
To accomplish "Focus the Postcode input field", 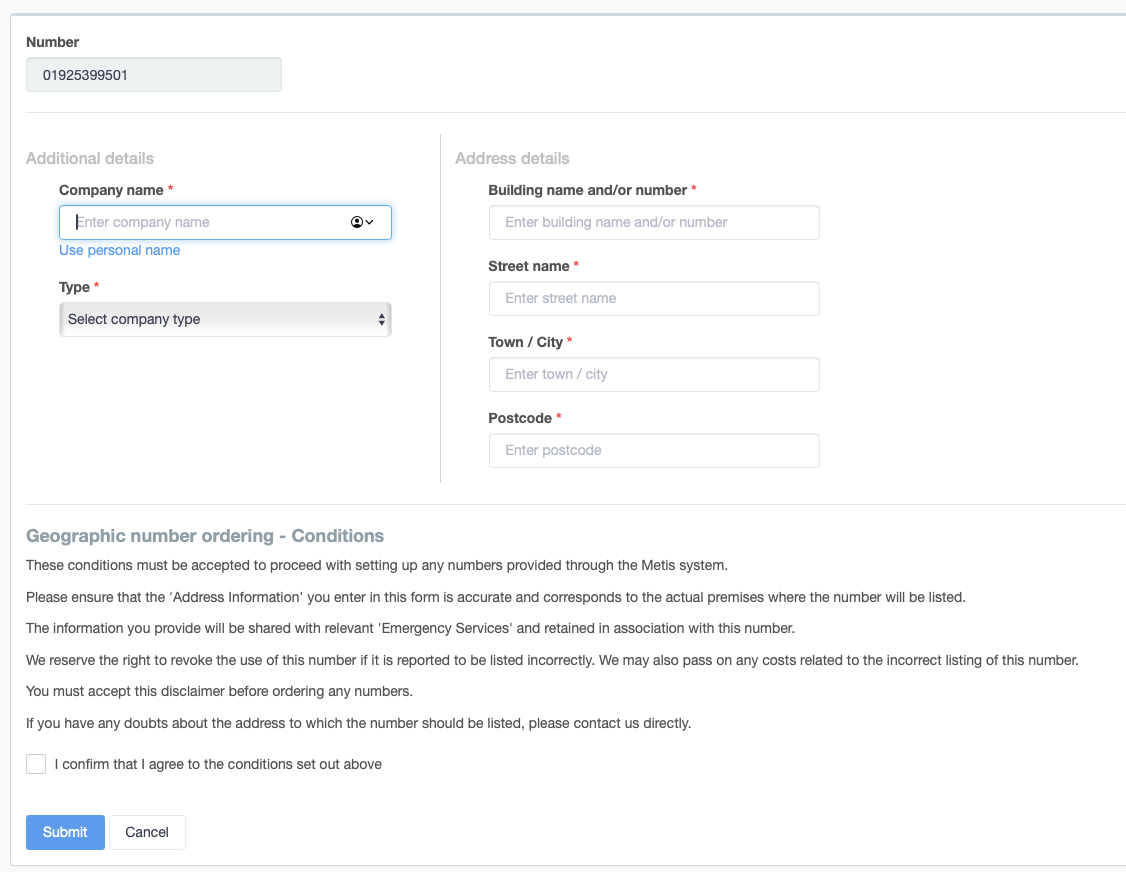I will point(654,450).
